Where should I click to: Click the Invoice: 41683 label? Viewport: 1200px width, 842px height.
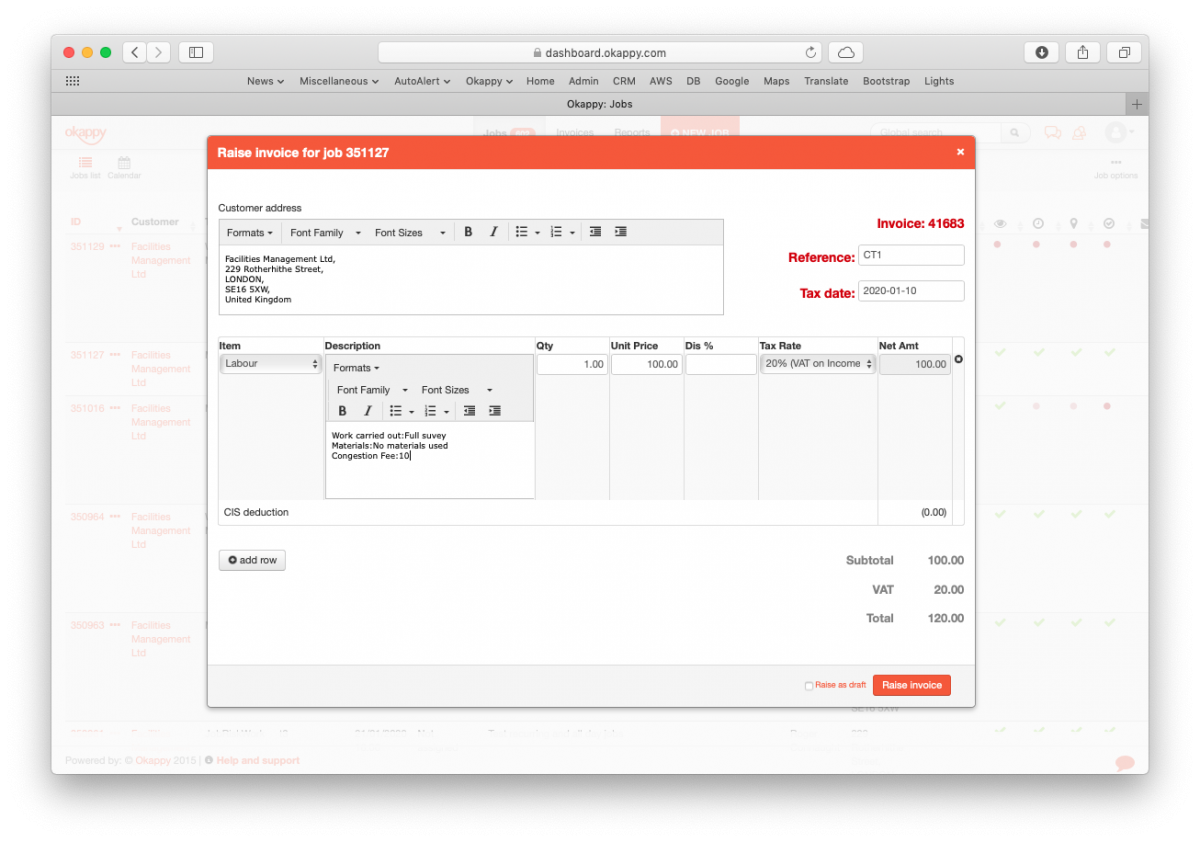[920, 224]
